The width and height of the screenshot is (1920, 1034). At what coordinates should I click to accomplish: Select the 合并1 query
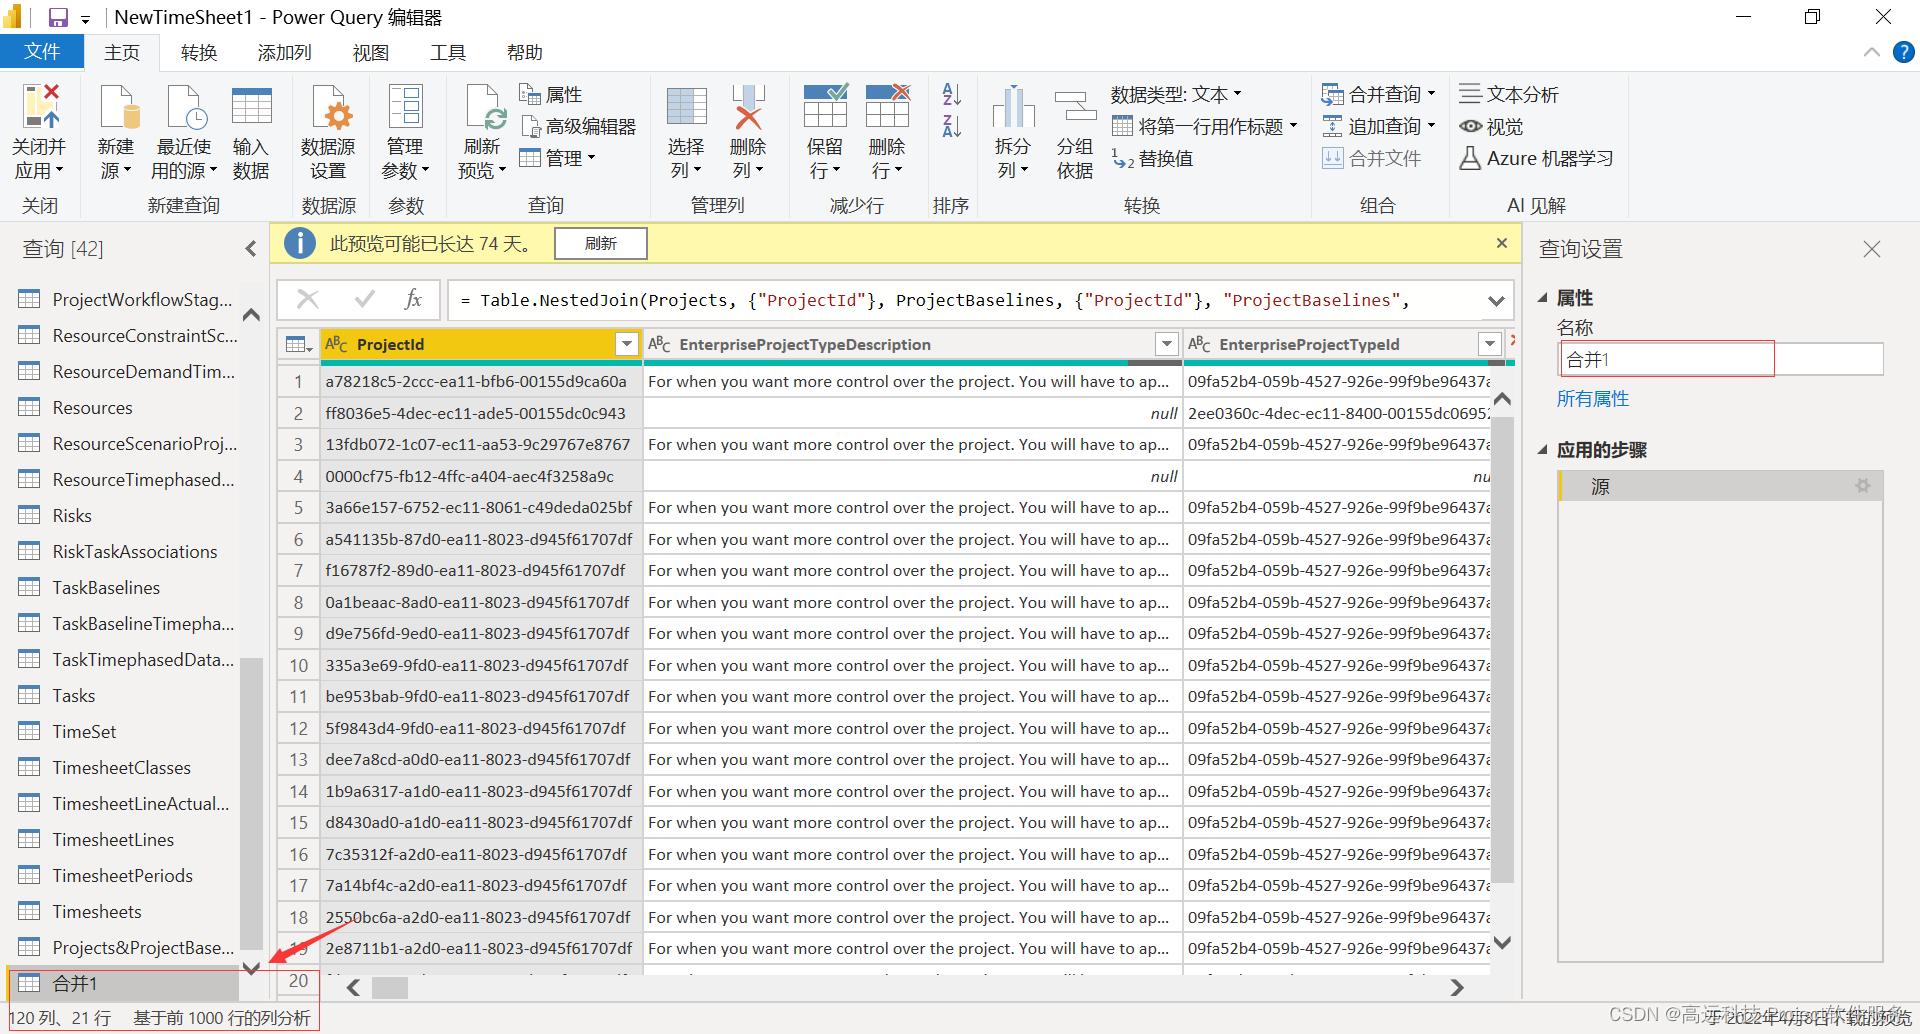123,983
